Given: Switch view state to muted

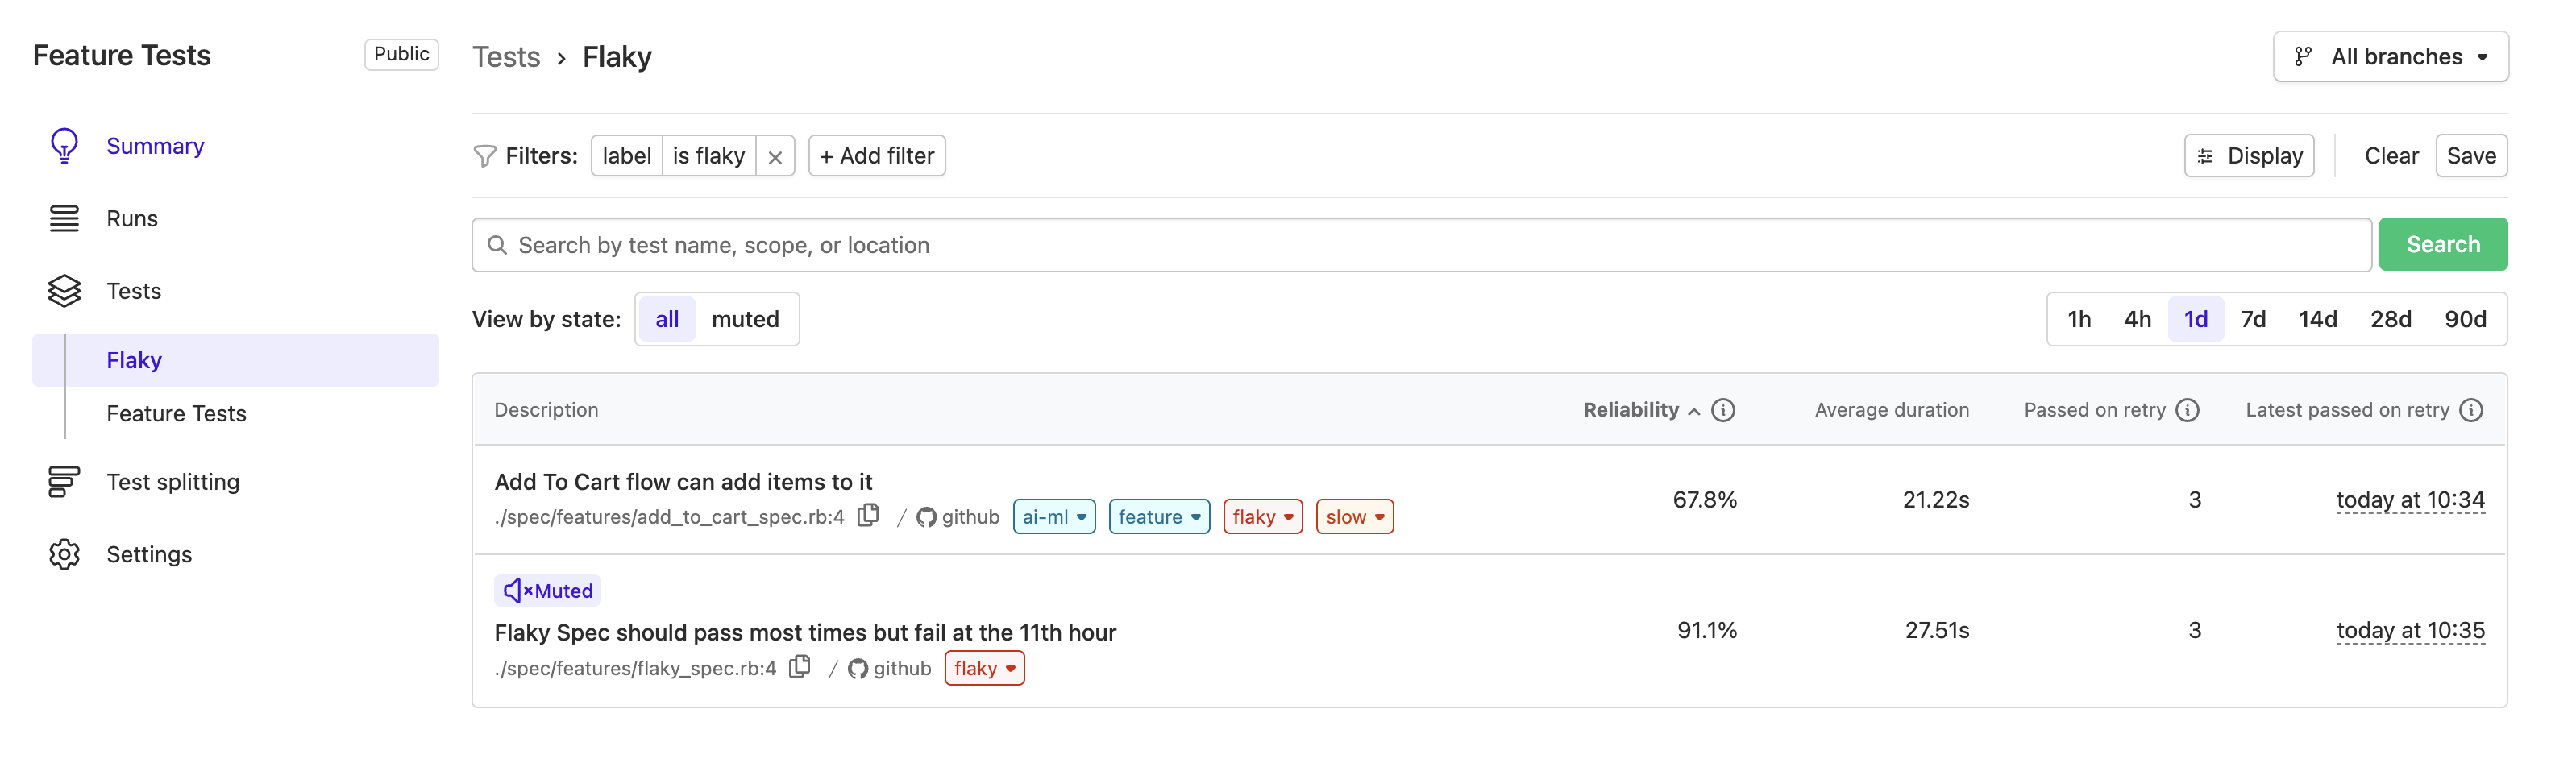Looking at the screenshot, I should click(747, 318).
